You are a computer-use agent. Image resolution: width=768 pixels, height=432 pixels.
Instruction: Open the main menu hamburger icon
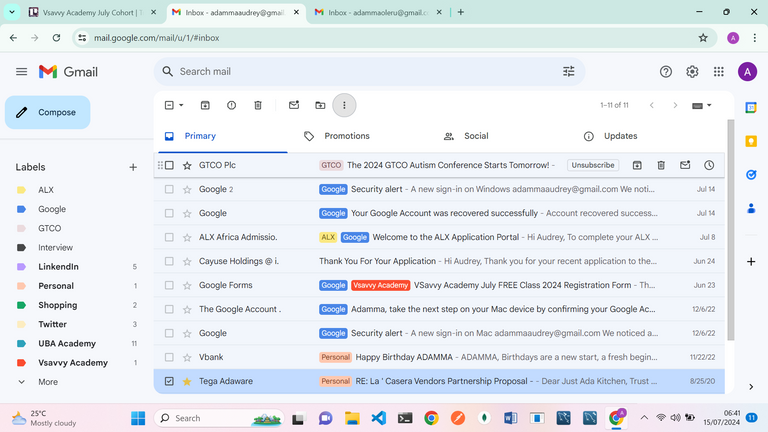tap(22, 72)
